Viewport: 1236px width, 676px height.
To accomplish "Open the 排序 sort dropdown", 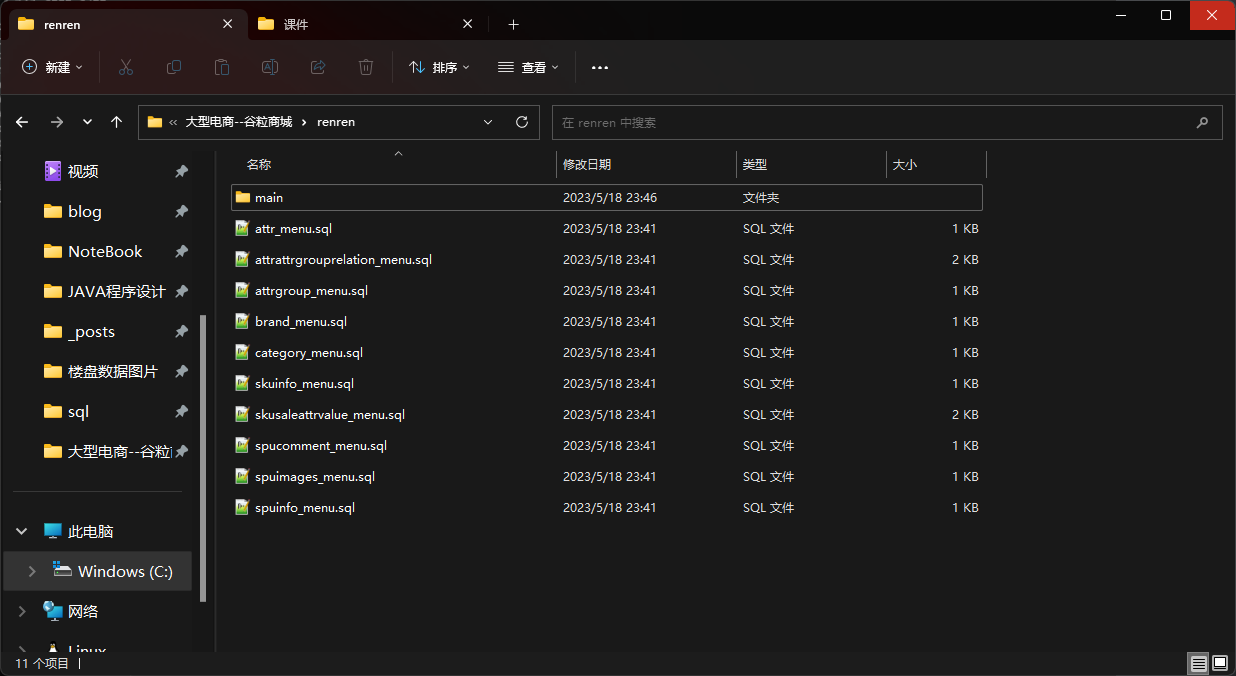I will [x=439, y=67].
